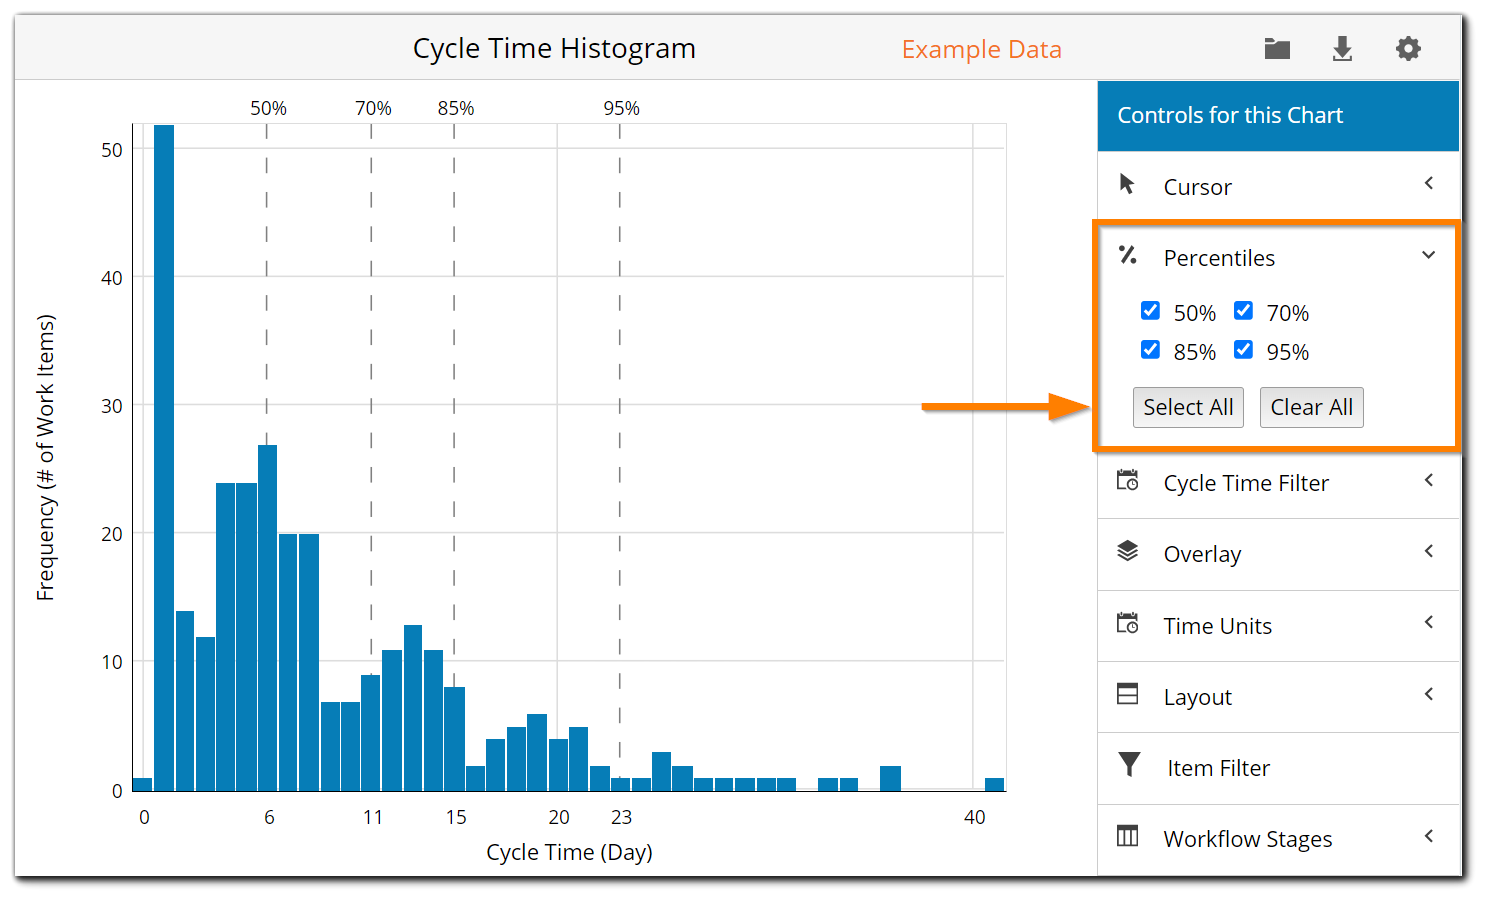Click the download icon in the header
1489x903 pixels.
point(1342,48)
